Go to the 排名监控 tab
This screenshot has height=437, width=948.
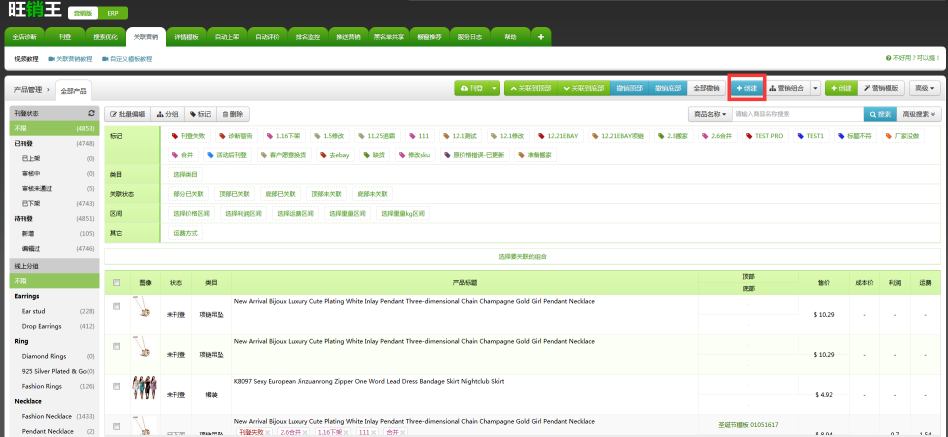click(x=308, y=37)
